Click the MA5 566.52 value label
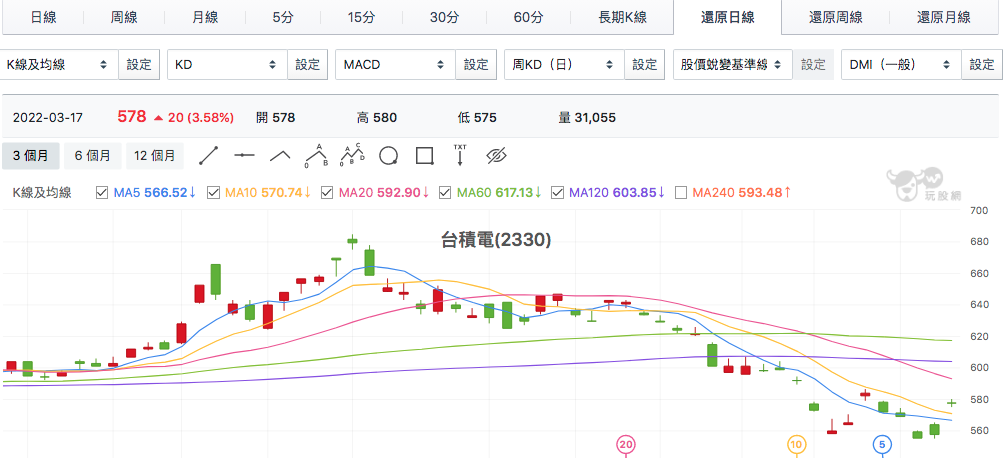Image resolution: width=1005 pixels, height=458 pixels. click(154, 192)
